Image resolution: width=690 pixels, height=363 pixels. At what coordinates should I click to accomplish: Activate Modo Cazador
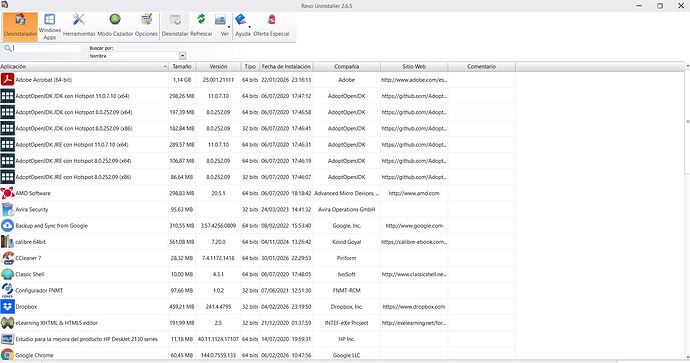115,26
